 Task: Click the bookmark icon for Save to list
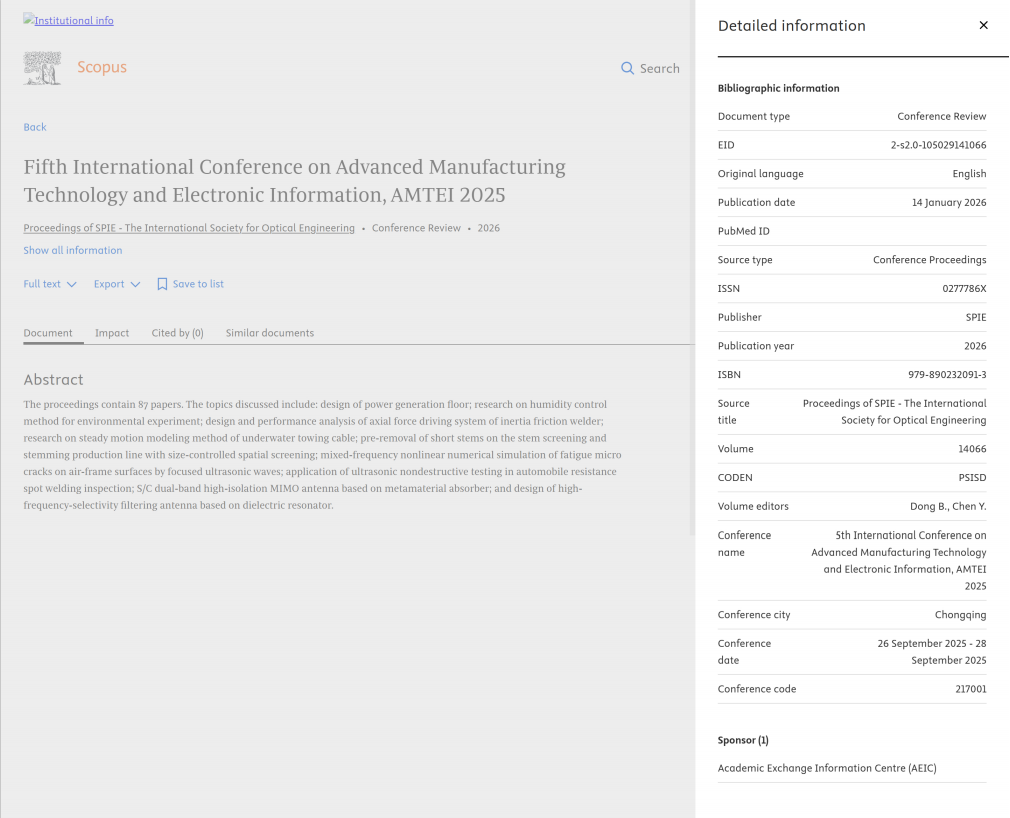pyautogui.click(x=162, y=284)
